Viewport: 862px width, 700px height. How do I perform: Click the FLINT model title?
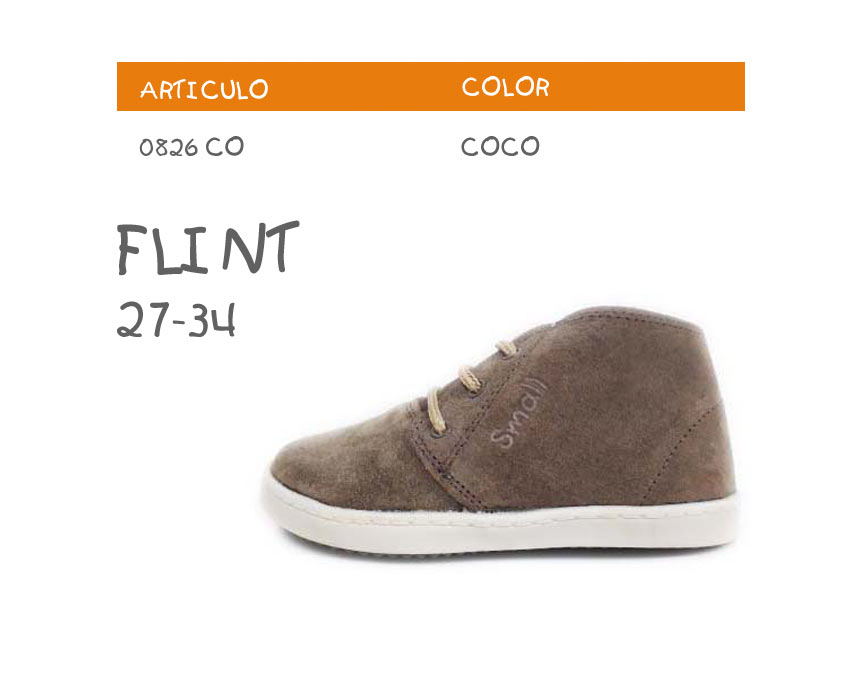tap(208, 248)
